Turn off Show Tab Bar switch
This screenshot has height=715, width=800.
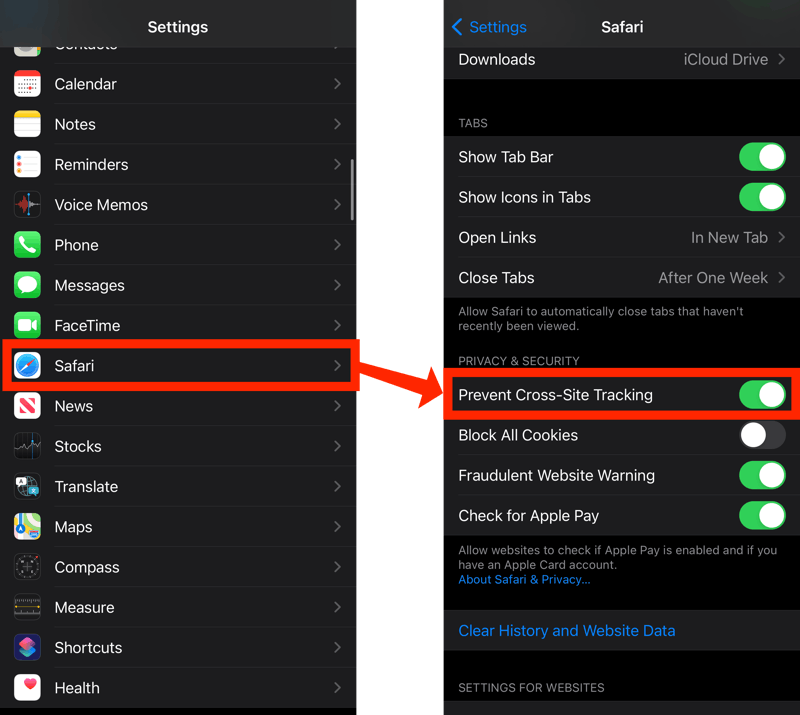pyautogui.click(x=761, y=157)
